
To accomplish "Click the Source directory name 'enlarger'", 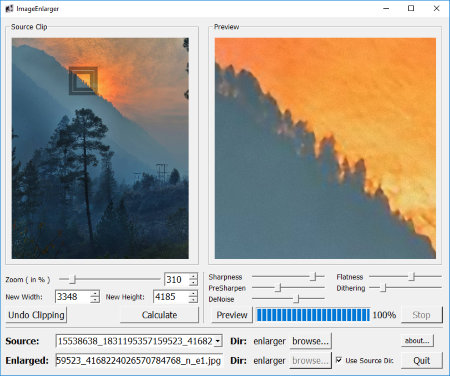I will tap(269, 341).
